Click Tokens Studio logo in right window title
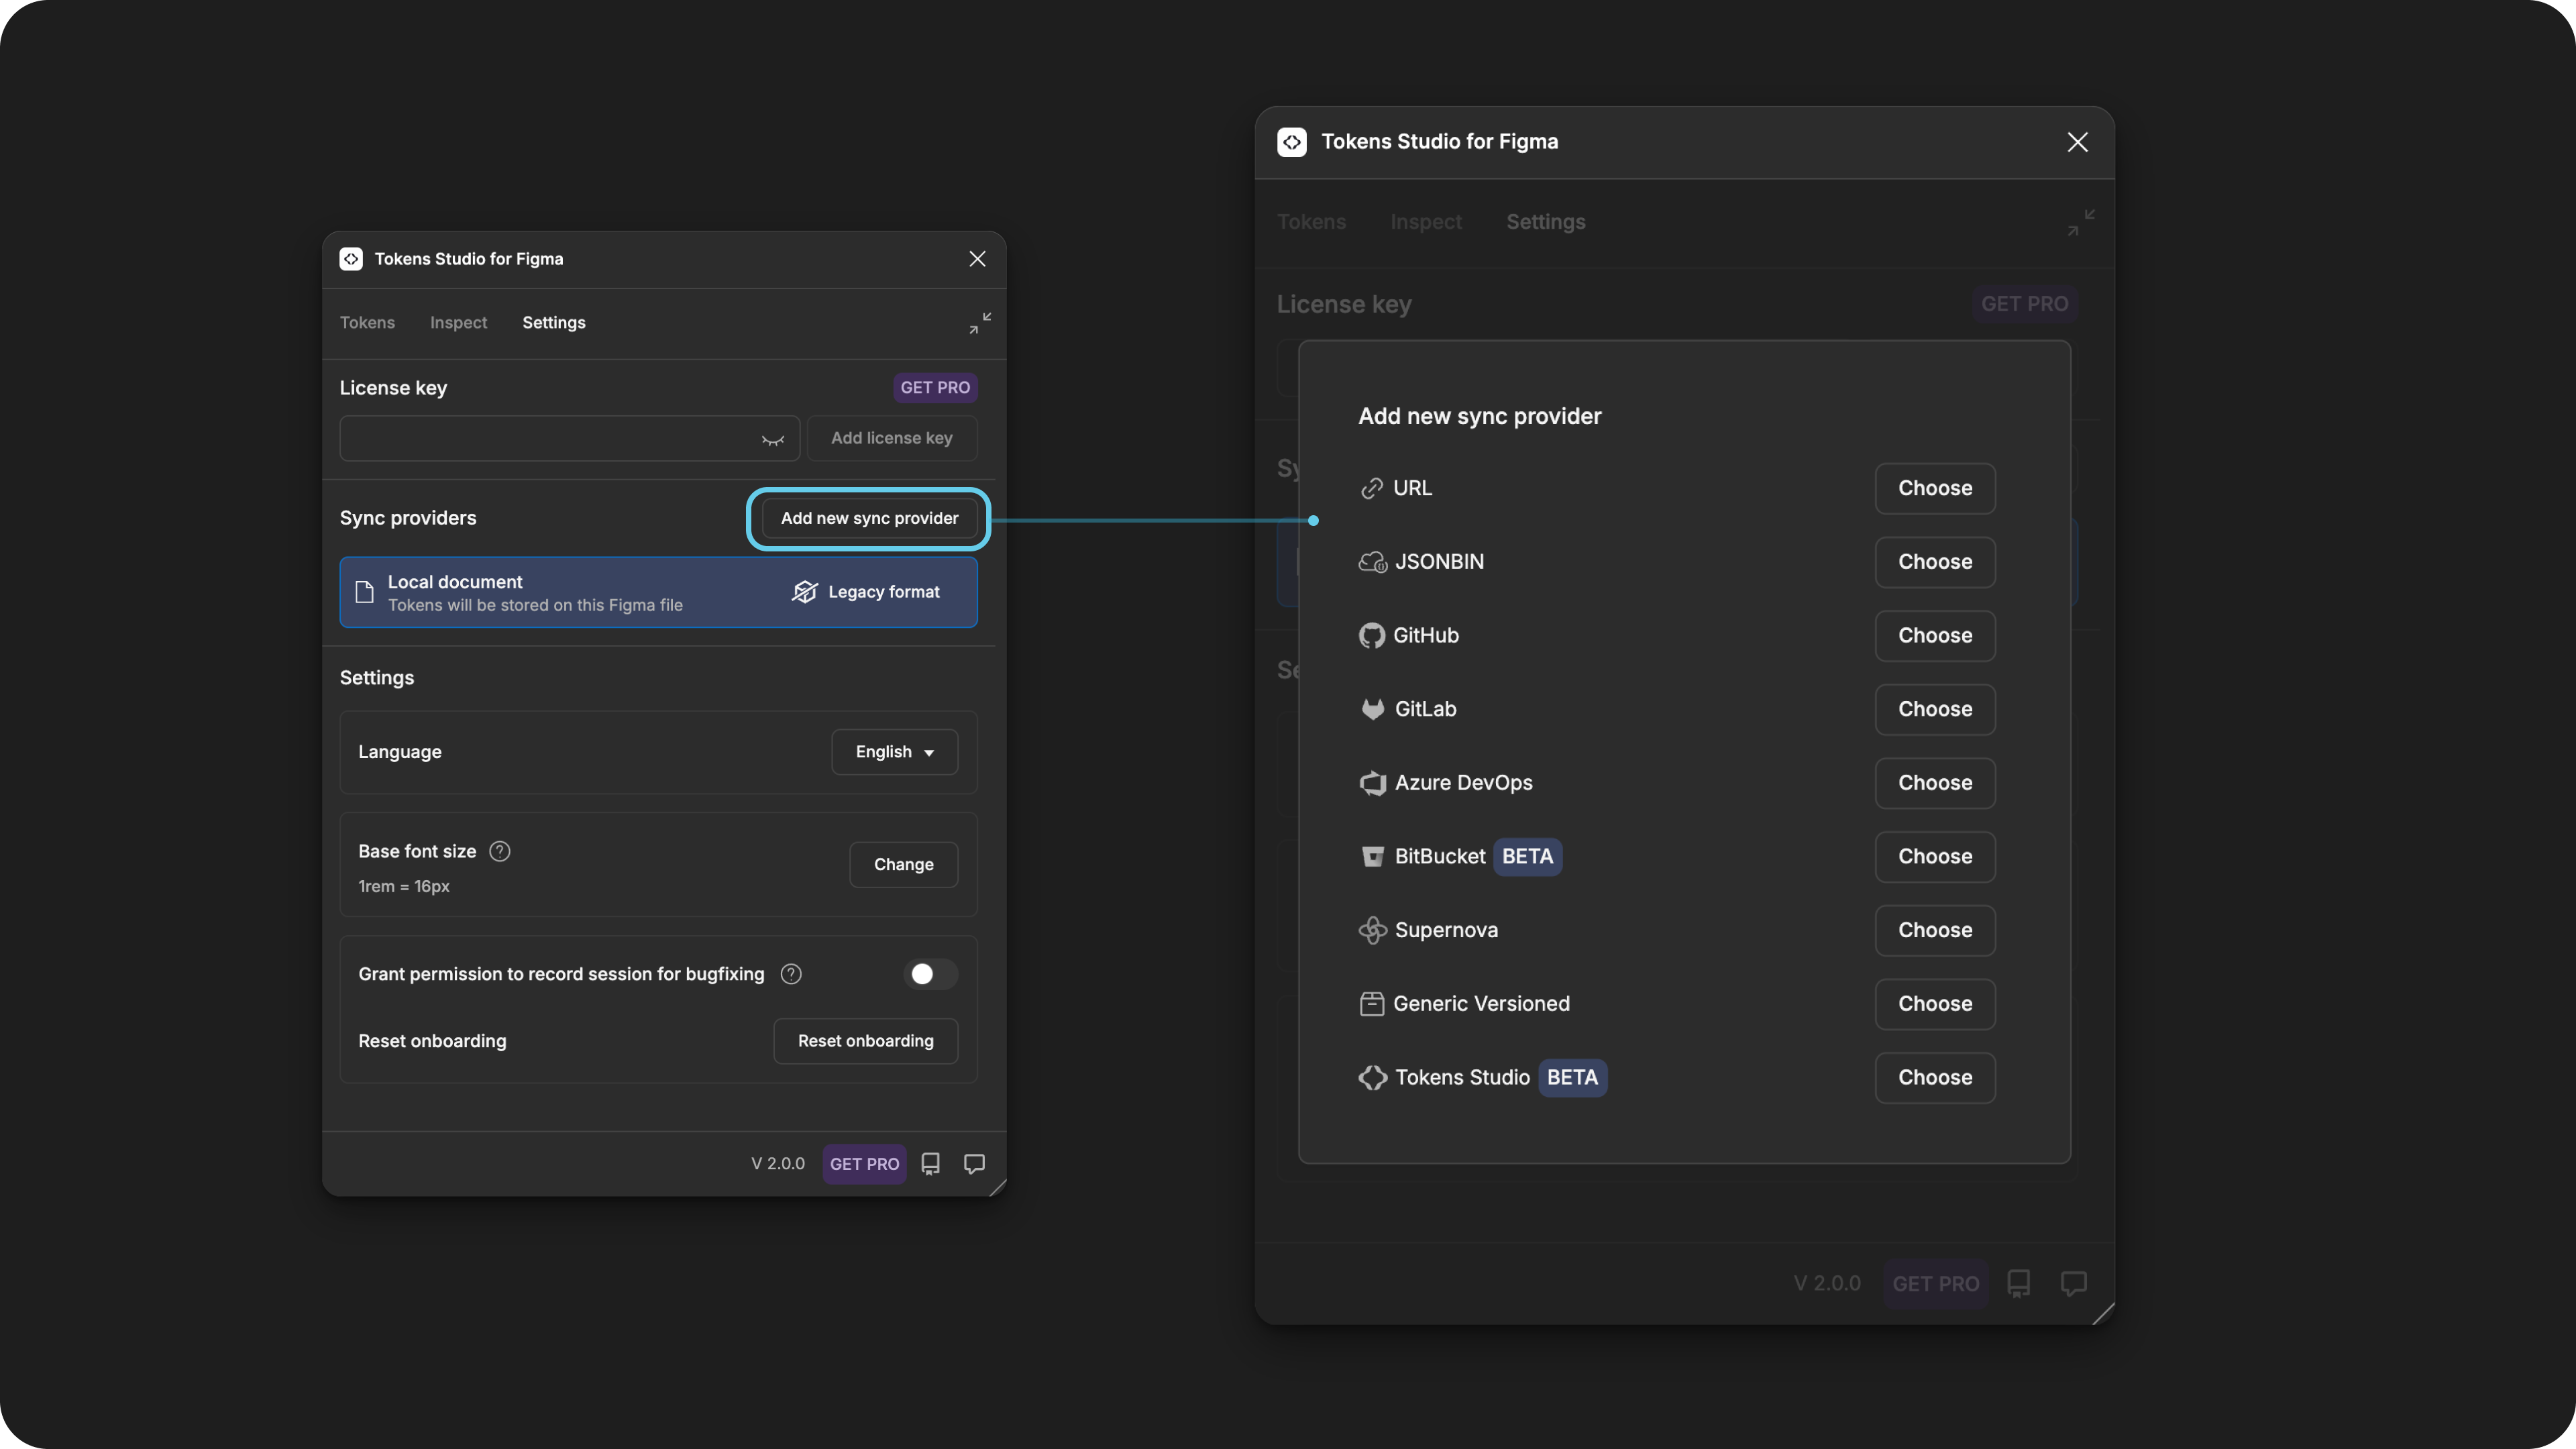 point(1292,142)
